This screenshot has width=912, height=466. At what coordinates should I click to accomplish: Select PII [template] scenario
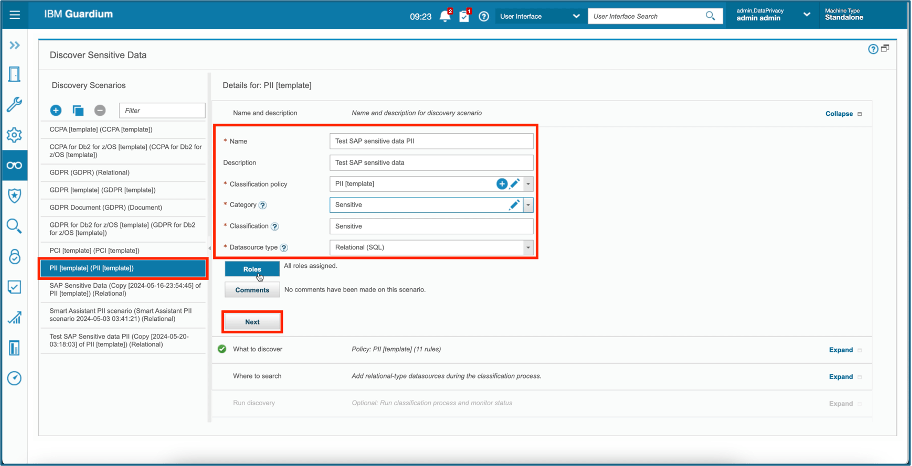point(123,268)
